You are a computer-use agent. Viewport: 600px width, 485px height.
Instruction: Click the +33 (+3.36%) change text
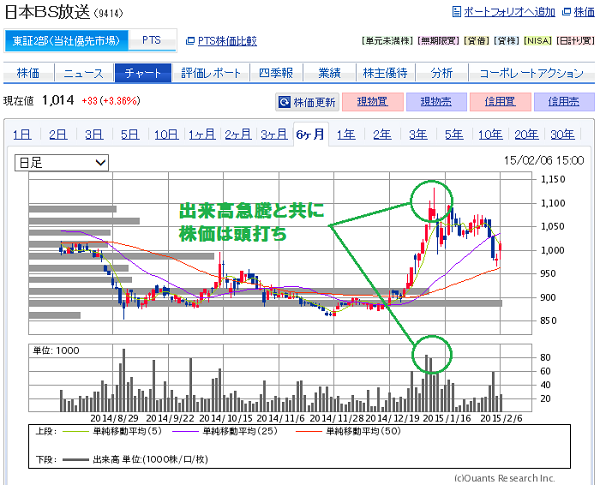pyautogui.click(x=111, y=101)
